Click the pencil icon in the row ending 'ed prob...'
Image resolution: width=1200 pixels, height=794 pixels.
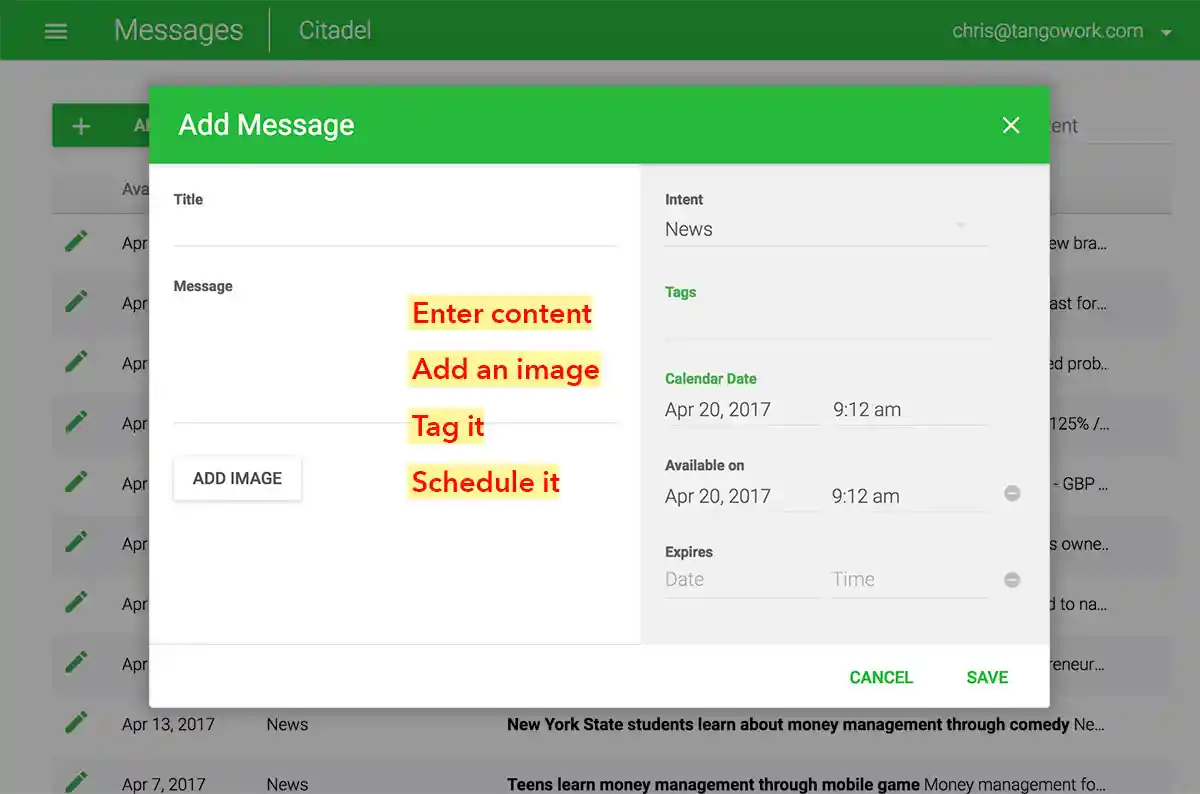tap(76, 361)
